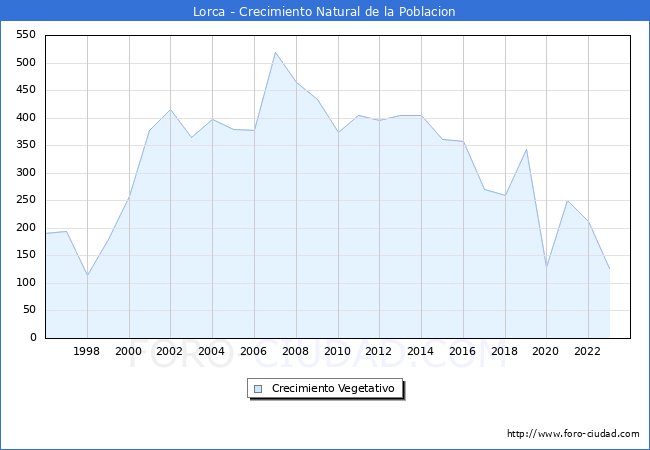Click the 2002 peak data point

tap(170, 110)
